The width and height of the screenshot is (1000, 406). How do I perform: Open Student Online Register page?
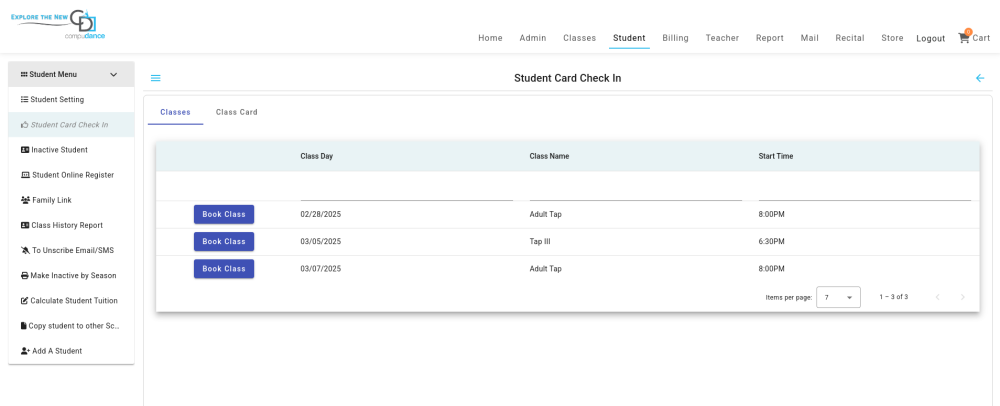71,175
